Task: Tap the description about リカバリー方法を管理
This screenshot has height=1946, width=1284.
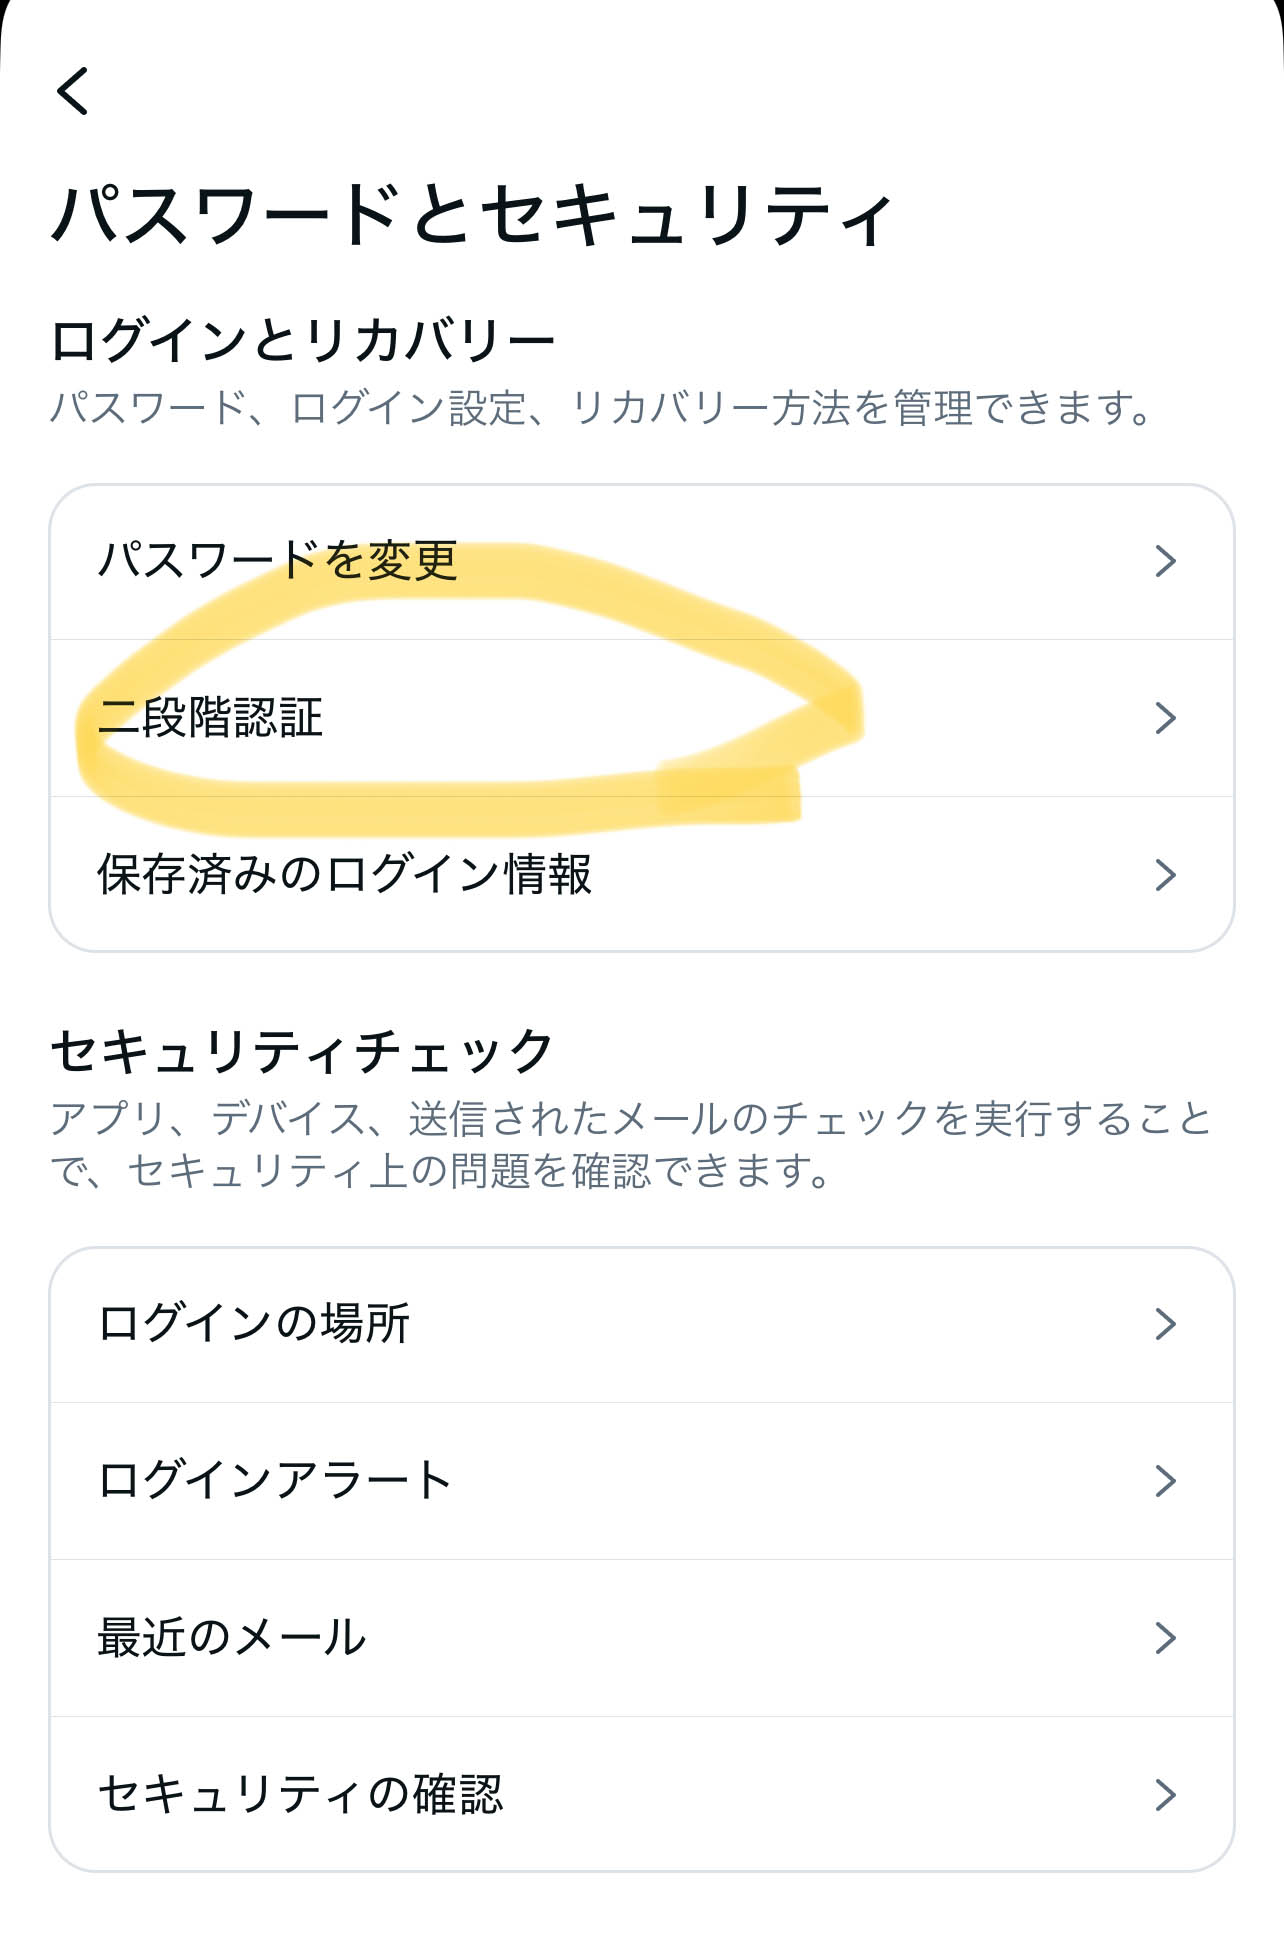Action: tap(602, 408)
